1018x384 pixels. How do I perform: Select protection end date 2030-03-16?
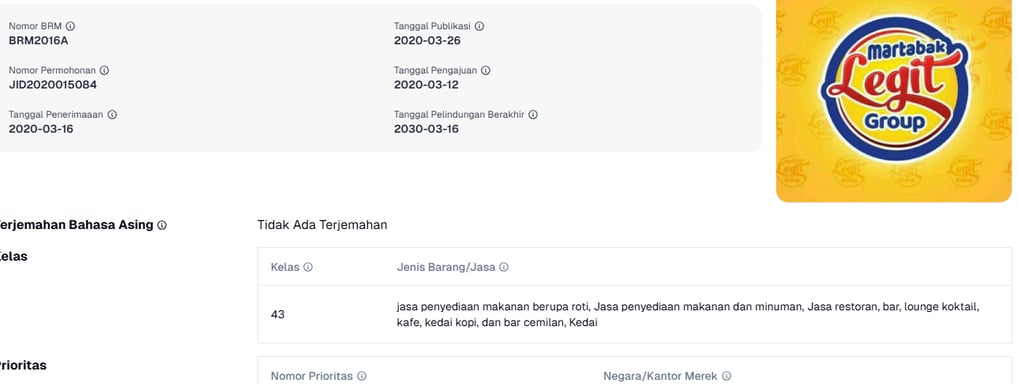click(427, 129)
